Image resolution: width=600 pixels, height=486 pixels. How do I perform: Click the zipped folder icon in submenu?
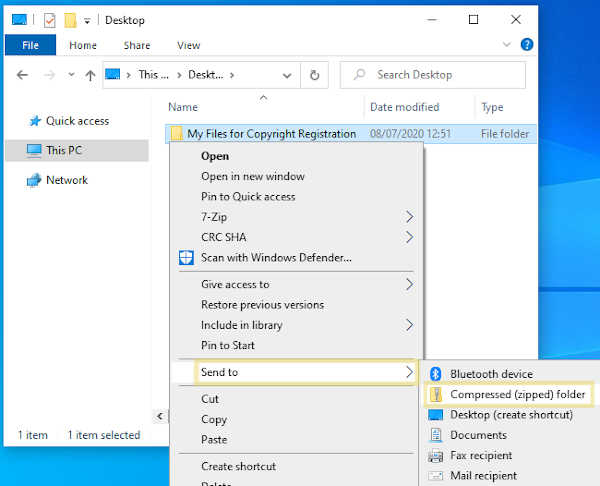(x=435, y=394)
